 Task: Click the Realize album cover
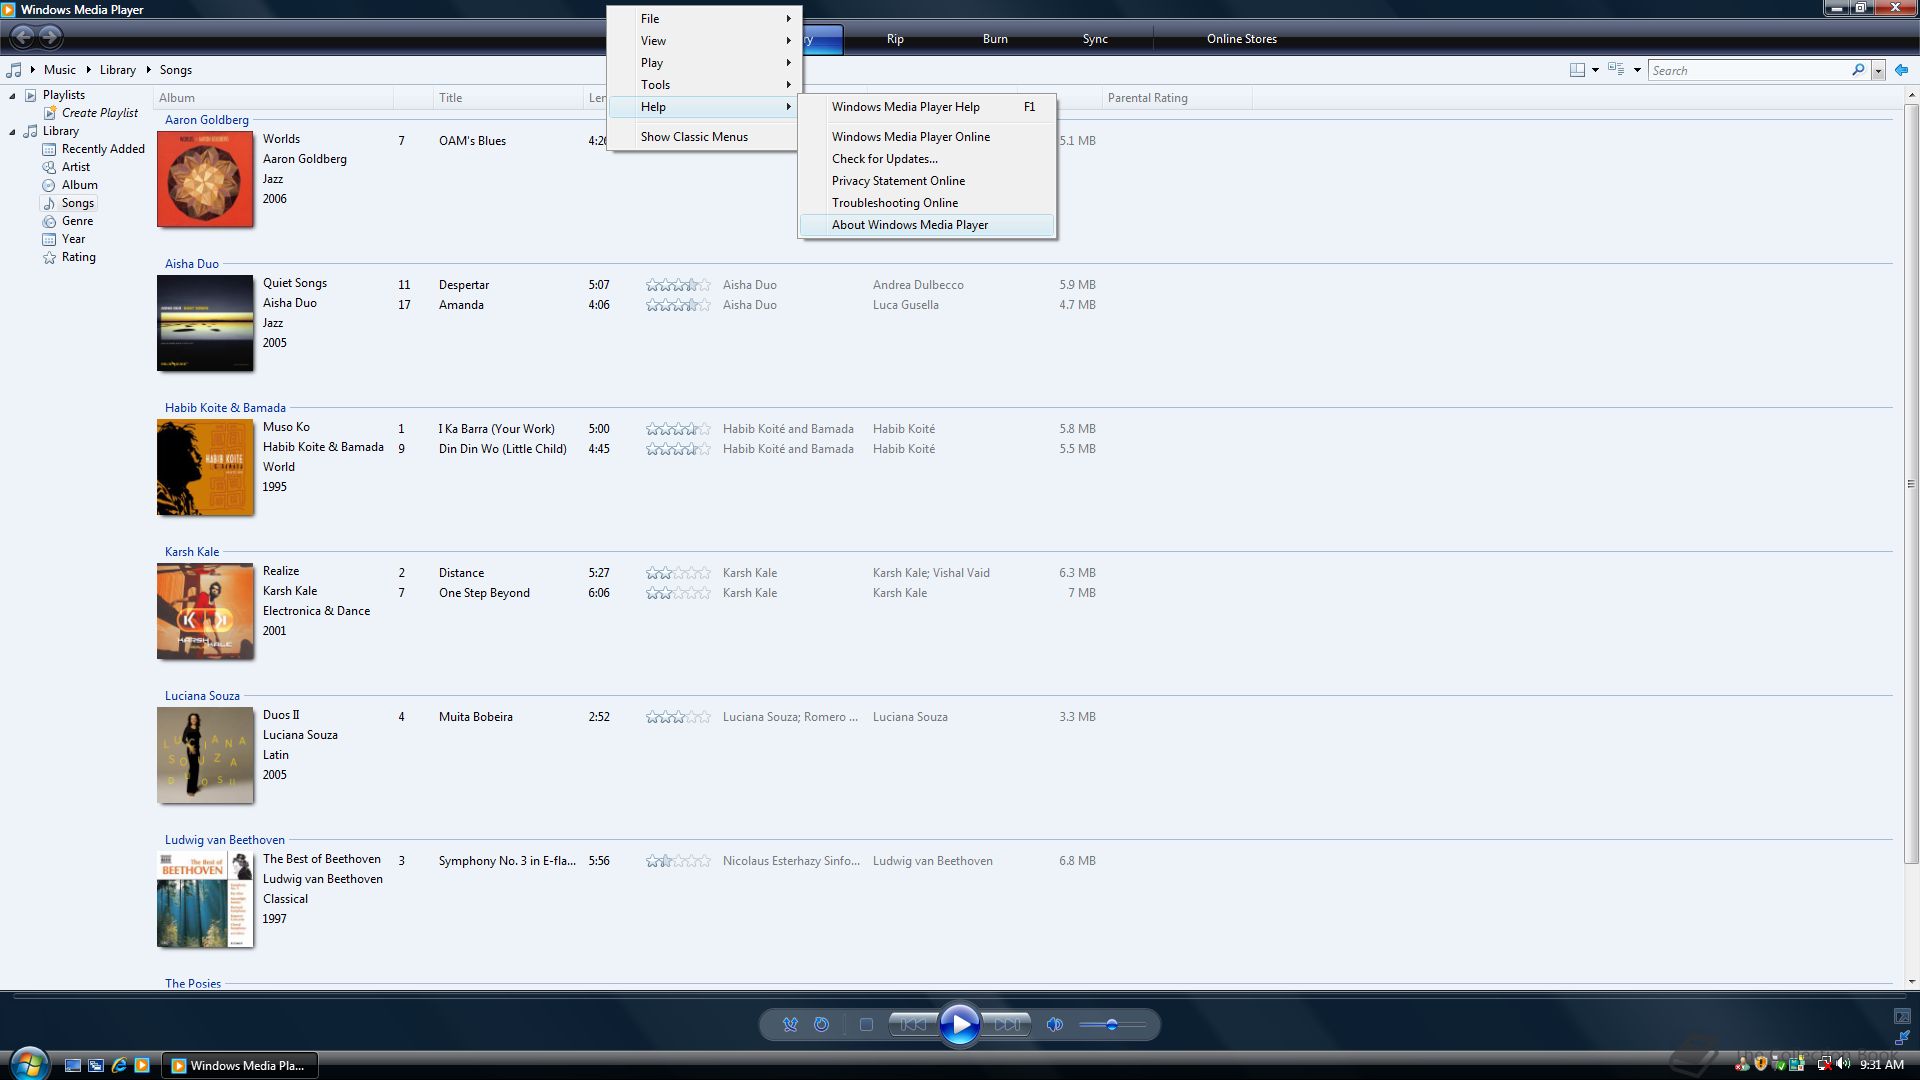click(x=205, y=611)
